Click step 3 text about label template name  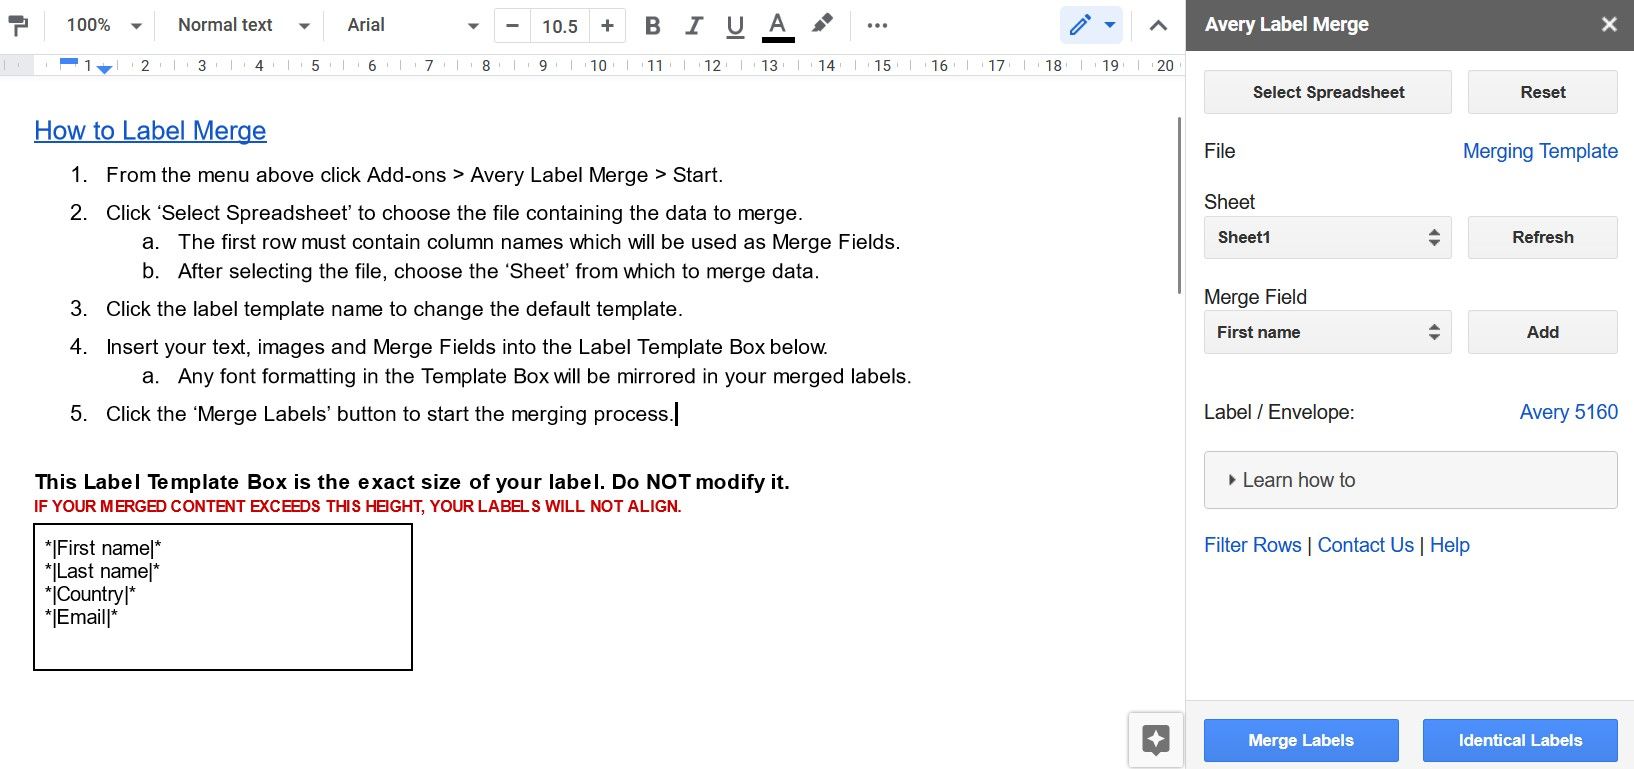click(394, 309)
